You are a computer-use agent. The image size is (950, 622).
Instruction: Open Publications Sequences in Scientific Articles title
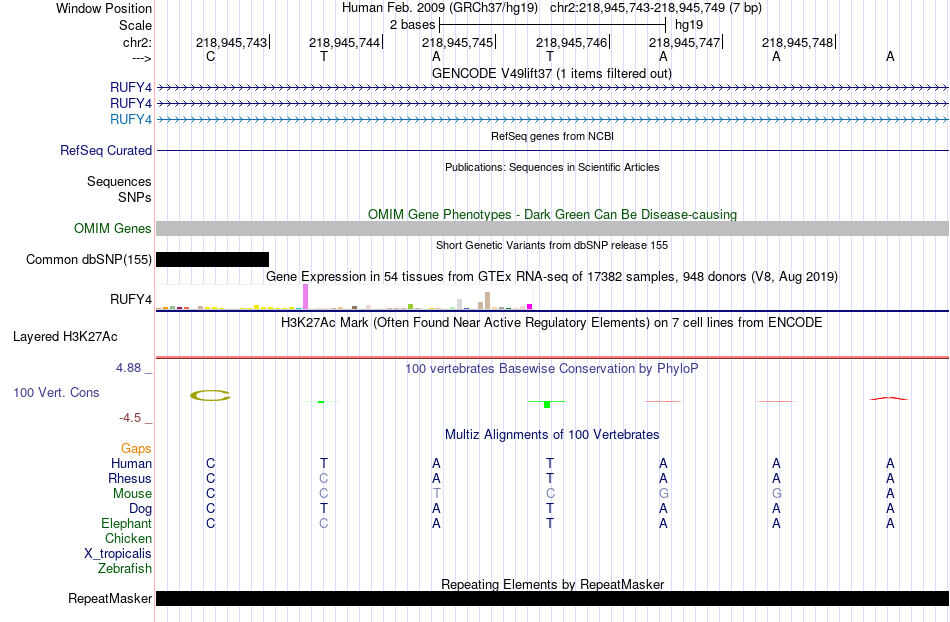point(552,167)
